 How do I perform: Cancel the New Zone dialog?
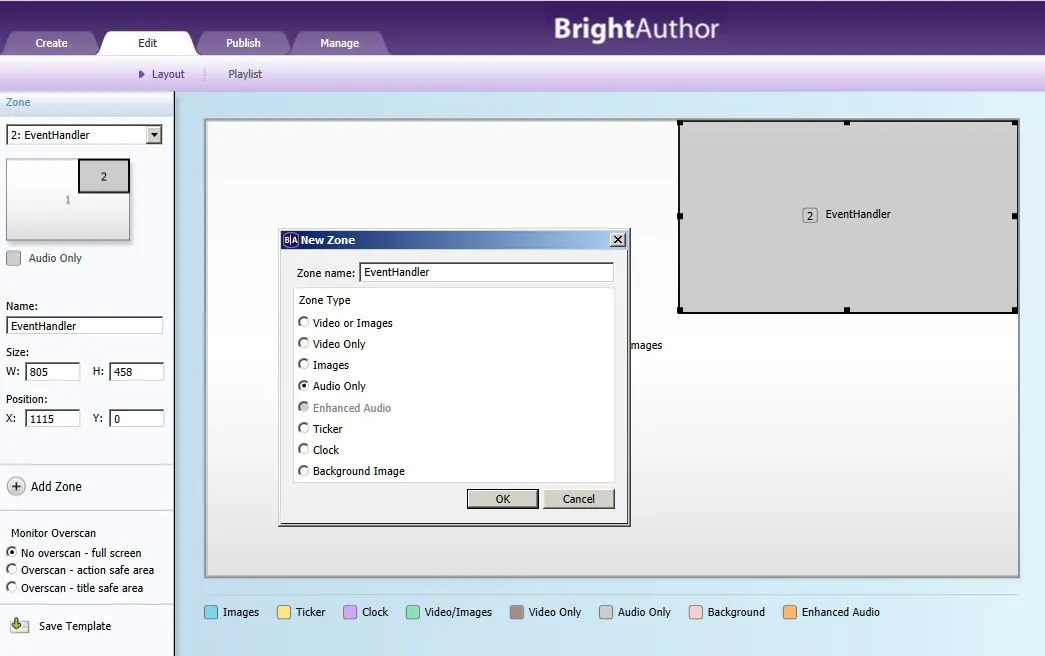point(578,499)
